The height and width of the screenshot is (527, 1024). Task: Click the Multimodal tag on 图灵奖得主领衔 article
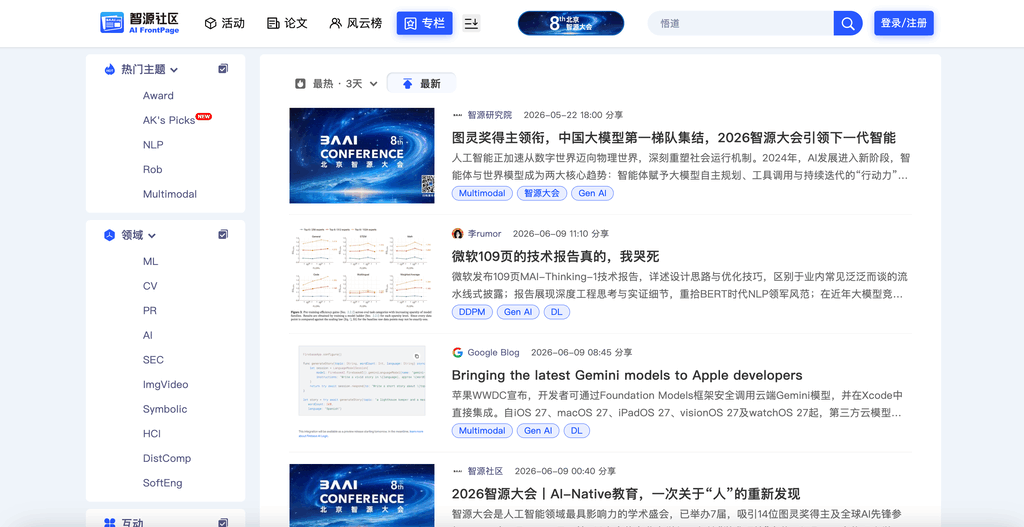coord(482,193)
